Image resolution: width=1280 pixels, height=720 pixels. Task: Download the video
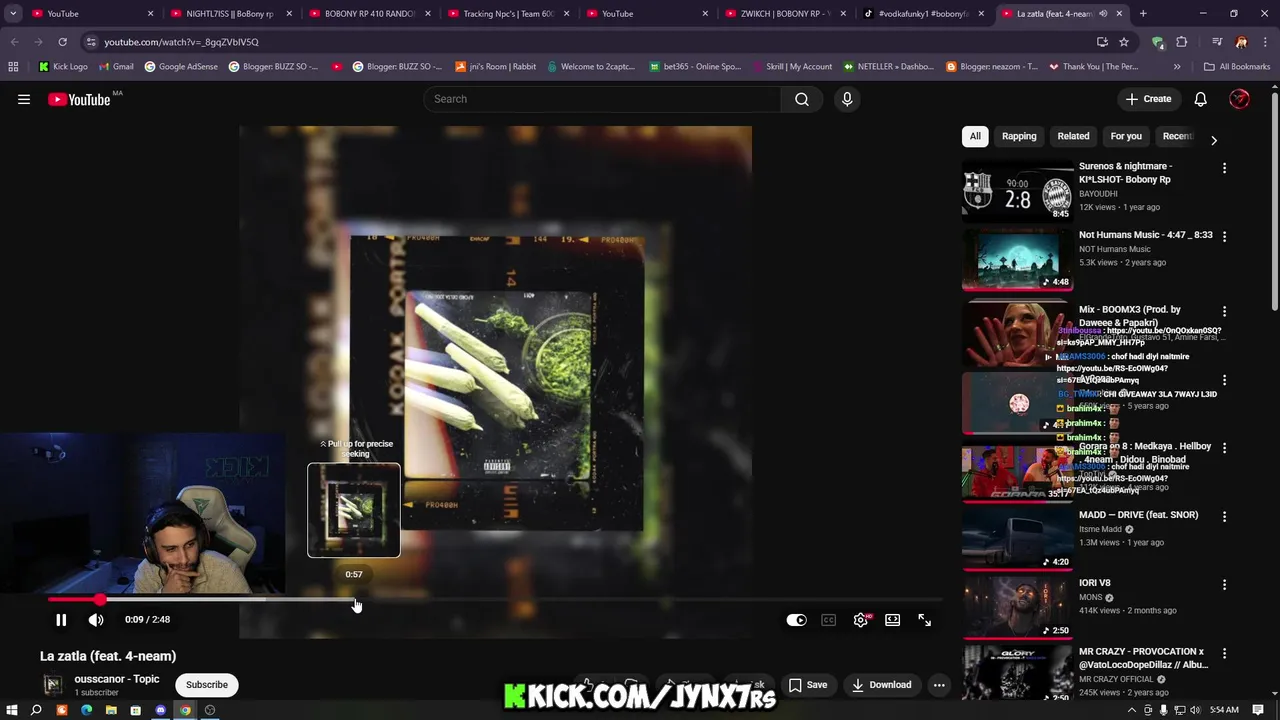point(882,685)
